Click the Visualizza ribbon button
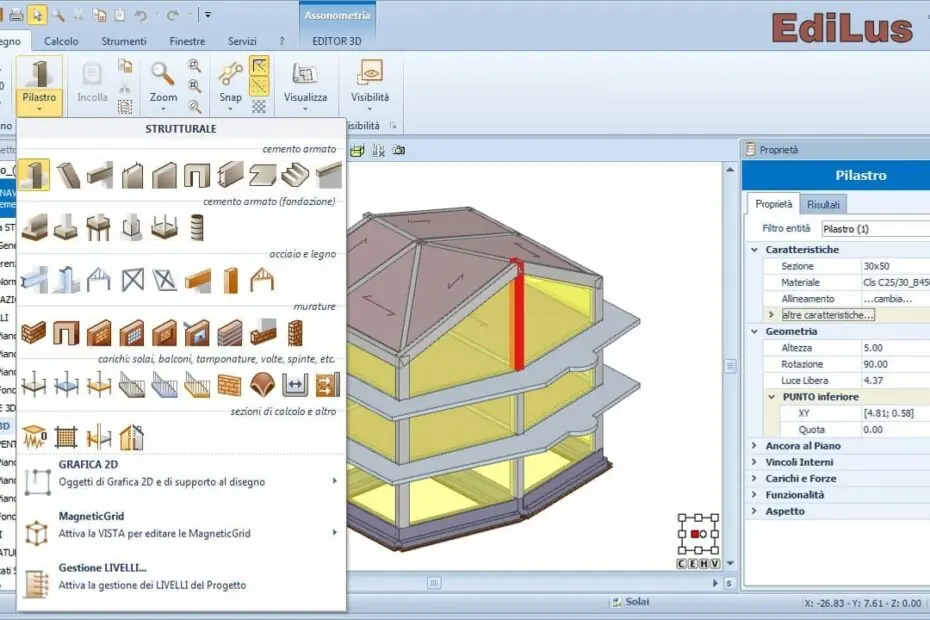Viewport: 930px width, 620px height. [x=305, y=85]
